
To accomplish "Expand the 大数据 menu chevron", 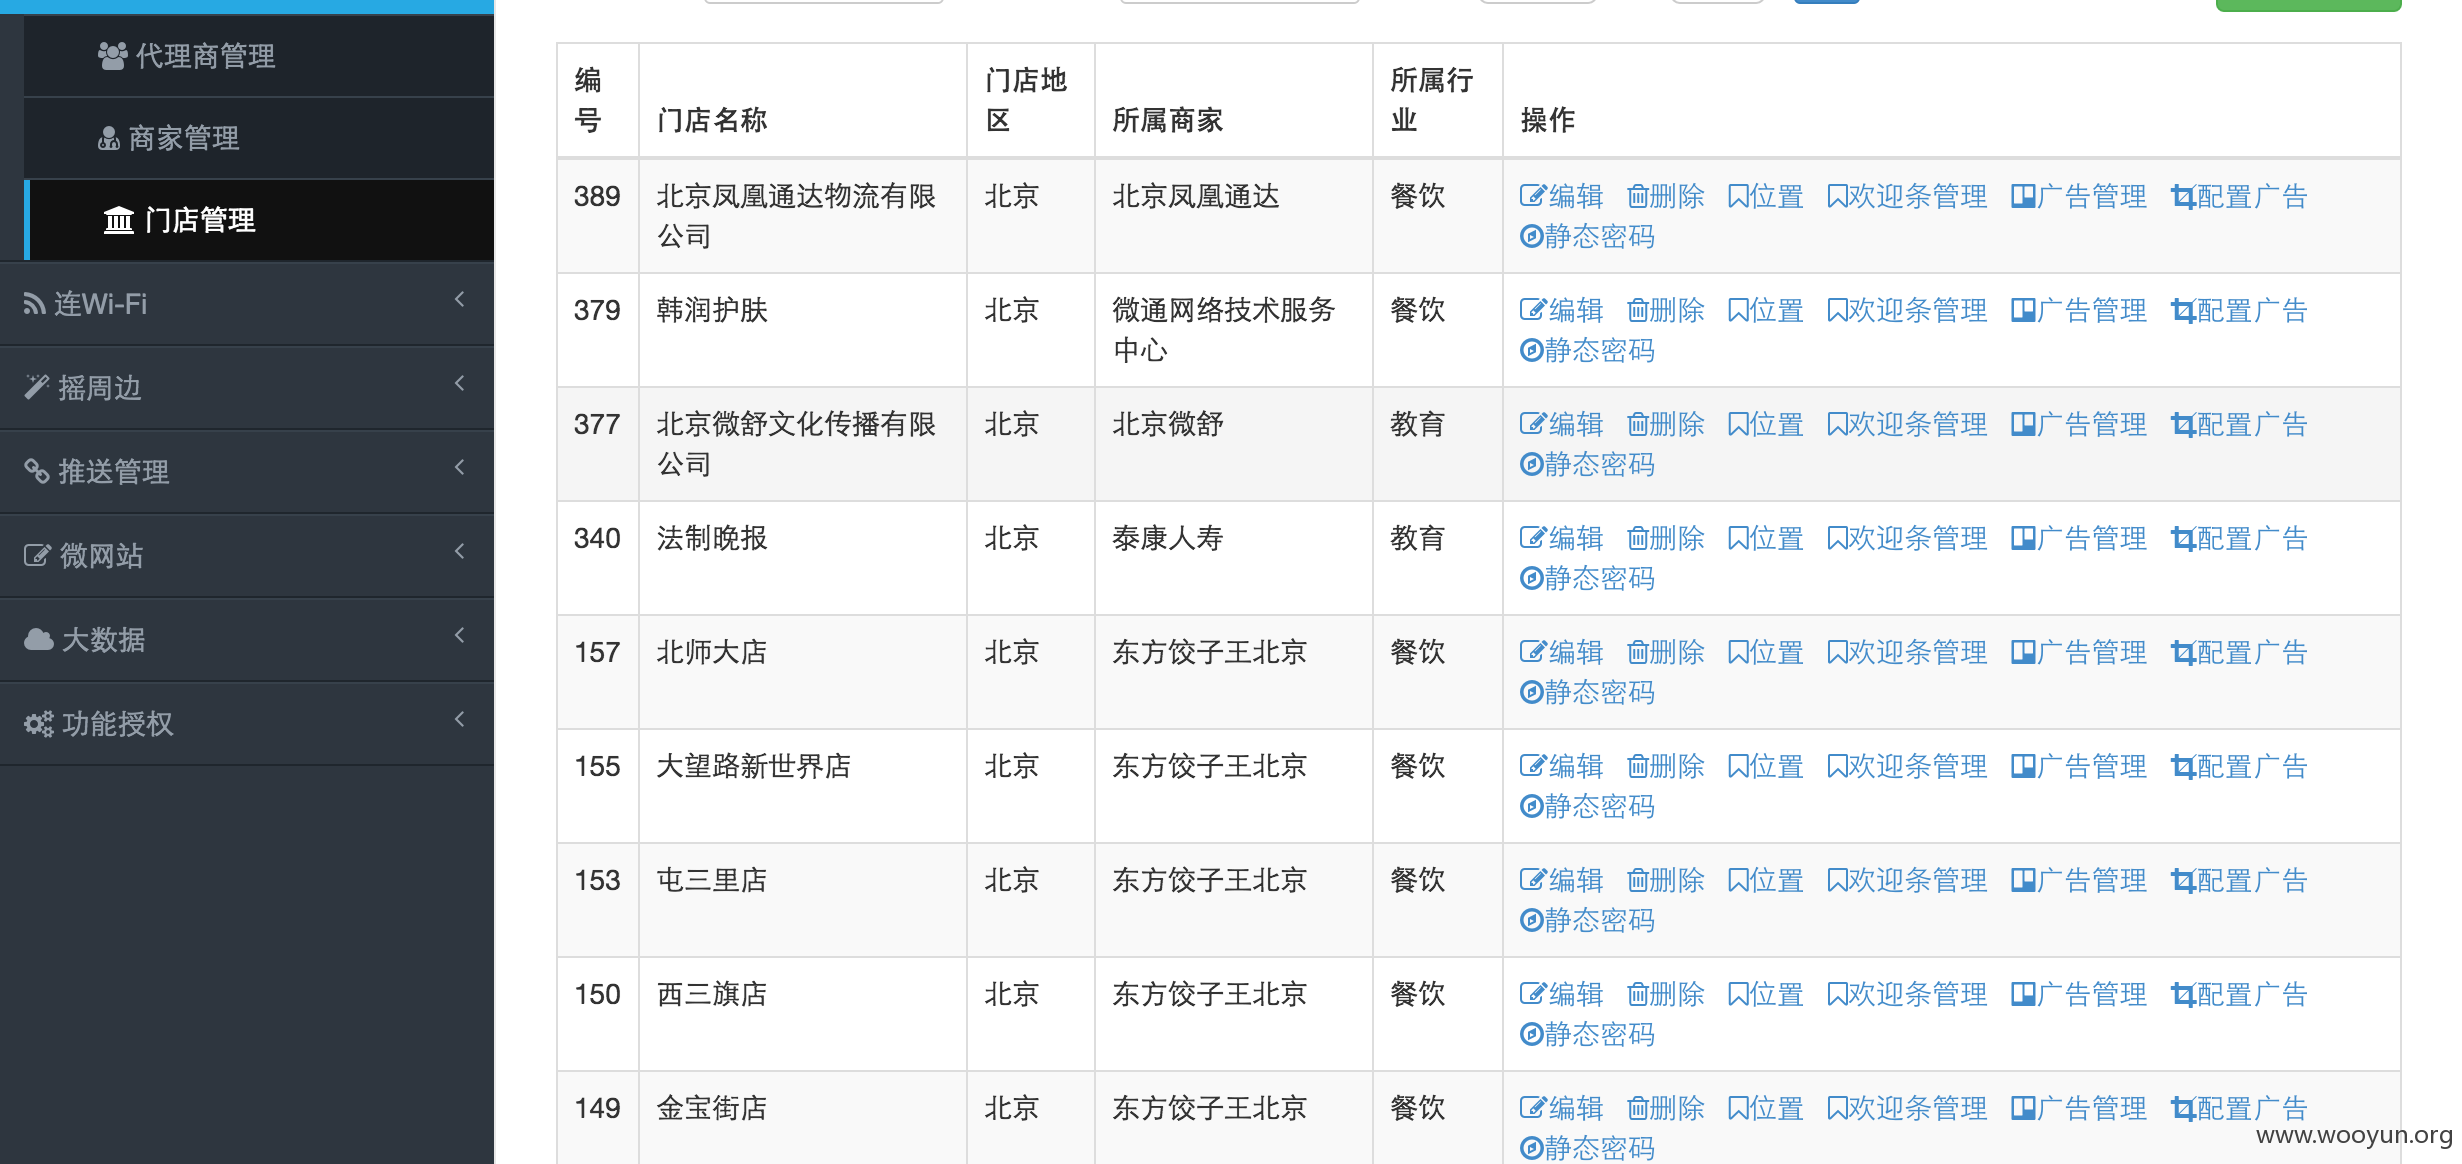I will (x=460, y=635).
